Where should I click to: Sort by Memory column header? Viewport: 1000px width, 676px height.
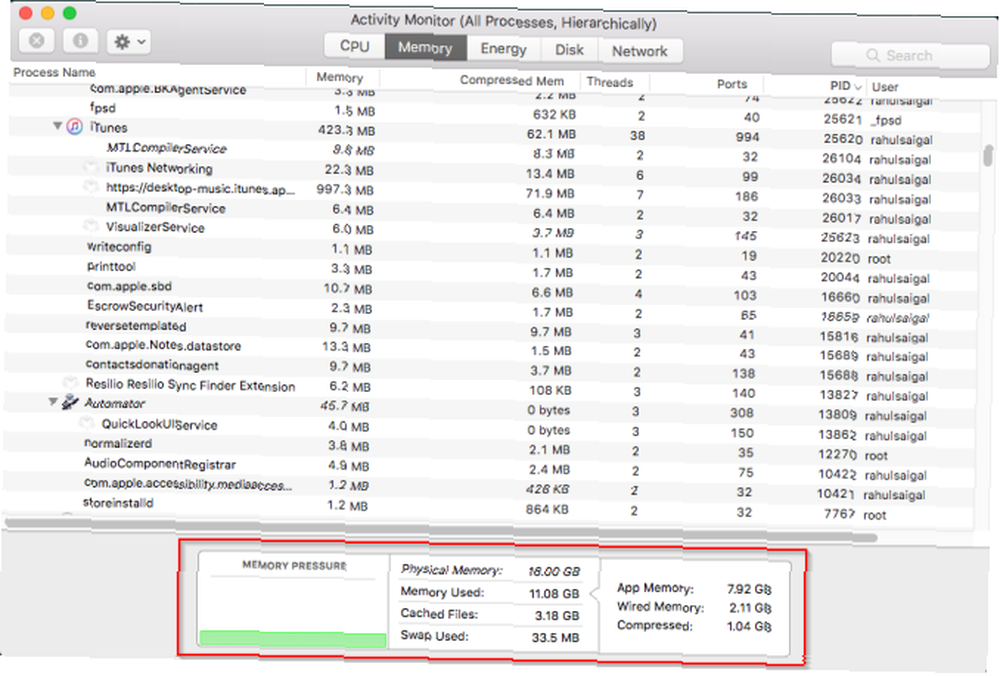[340, 77]
